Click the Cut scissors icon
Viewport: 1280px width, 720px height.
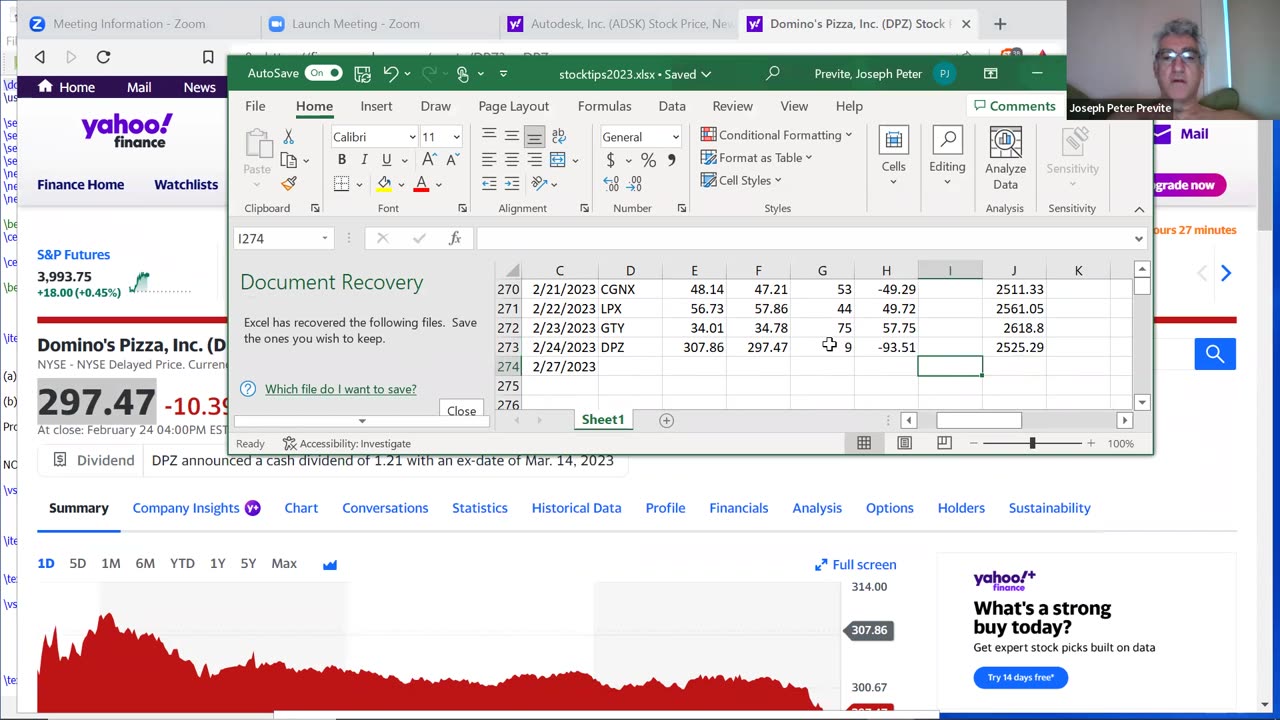coord(288,137)
